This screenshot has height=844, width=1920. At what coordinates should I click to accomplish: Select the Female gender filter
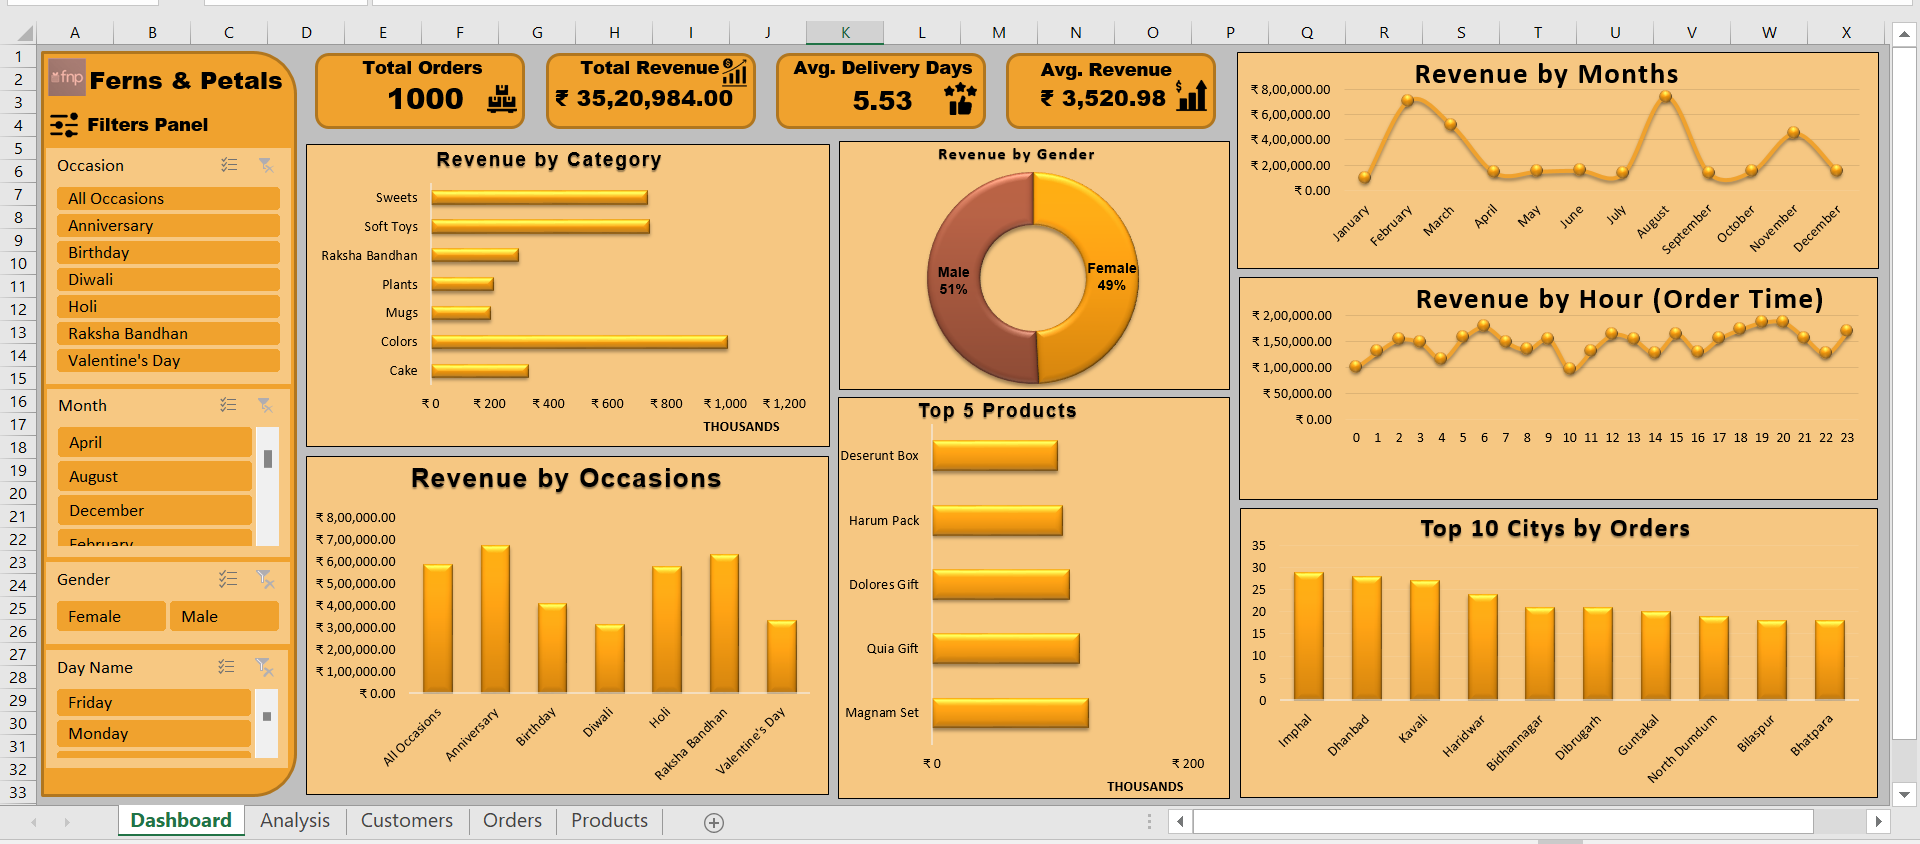[111, 616]
